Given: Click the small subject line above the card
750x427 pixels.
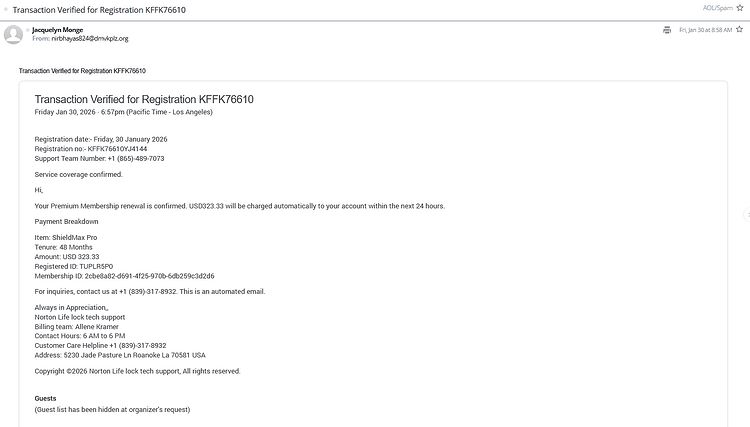Looking at the screenshot, I should point(83,71).
